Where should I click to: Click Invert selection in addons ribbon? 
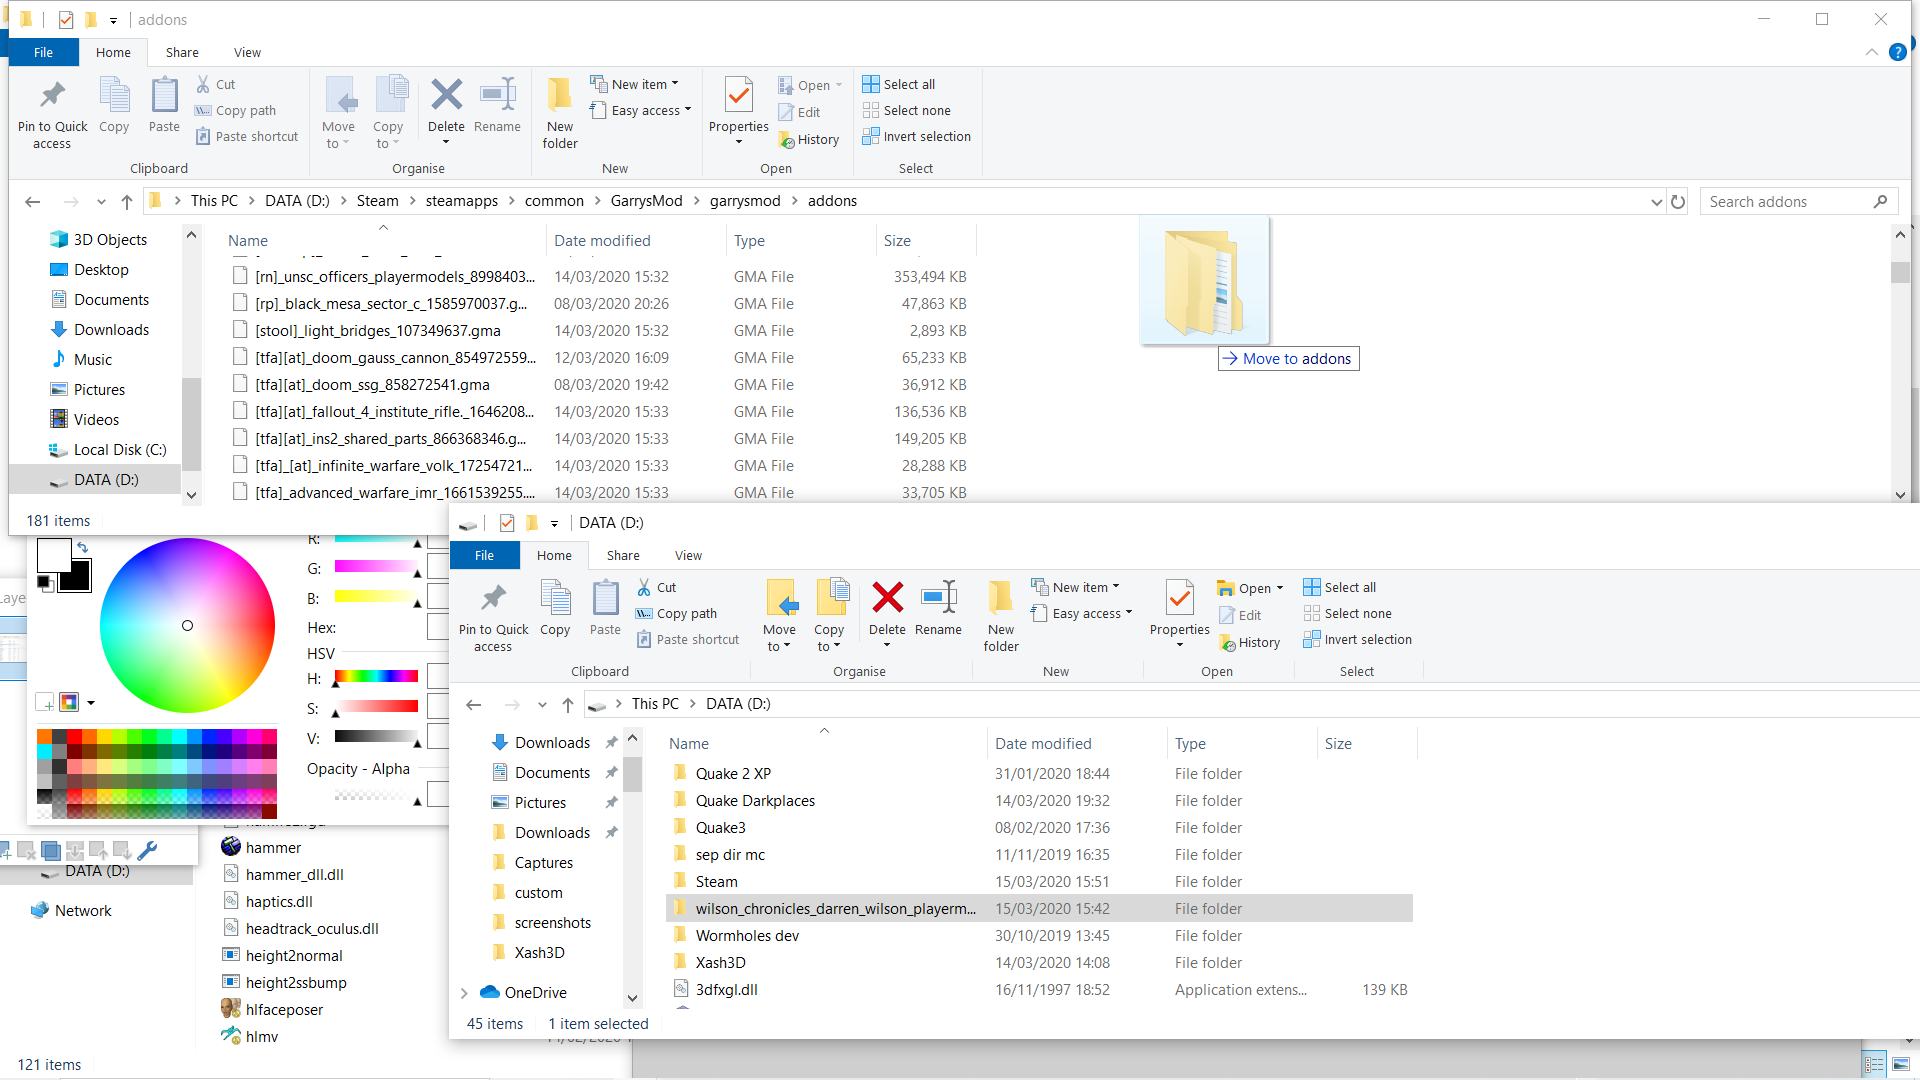click(x=917, y=137)
